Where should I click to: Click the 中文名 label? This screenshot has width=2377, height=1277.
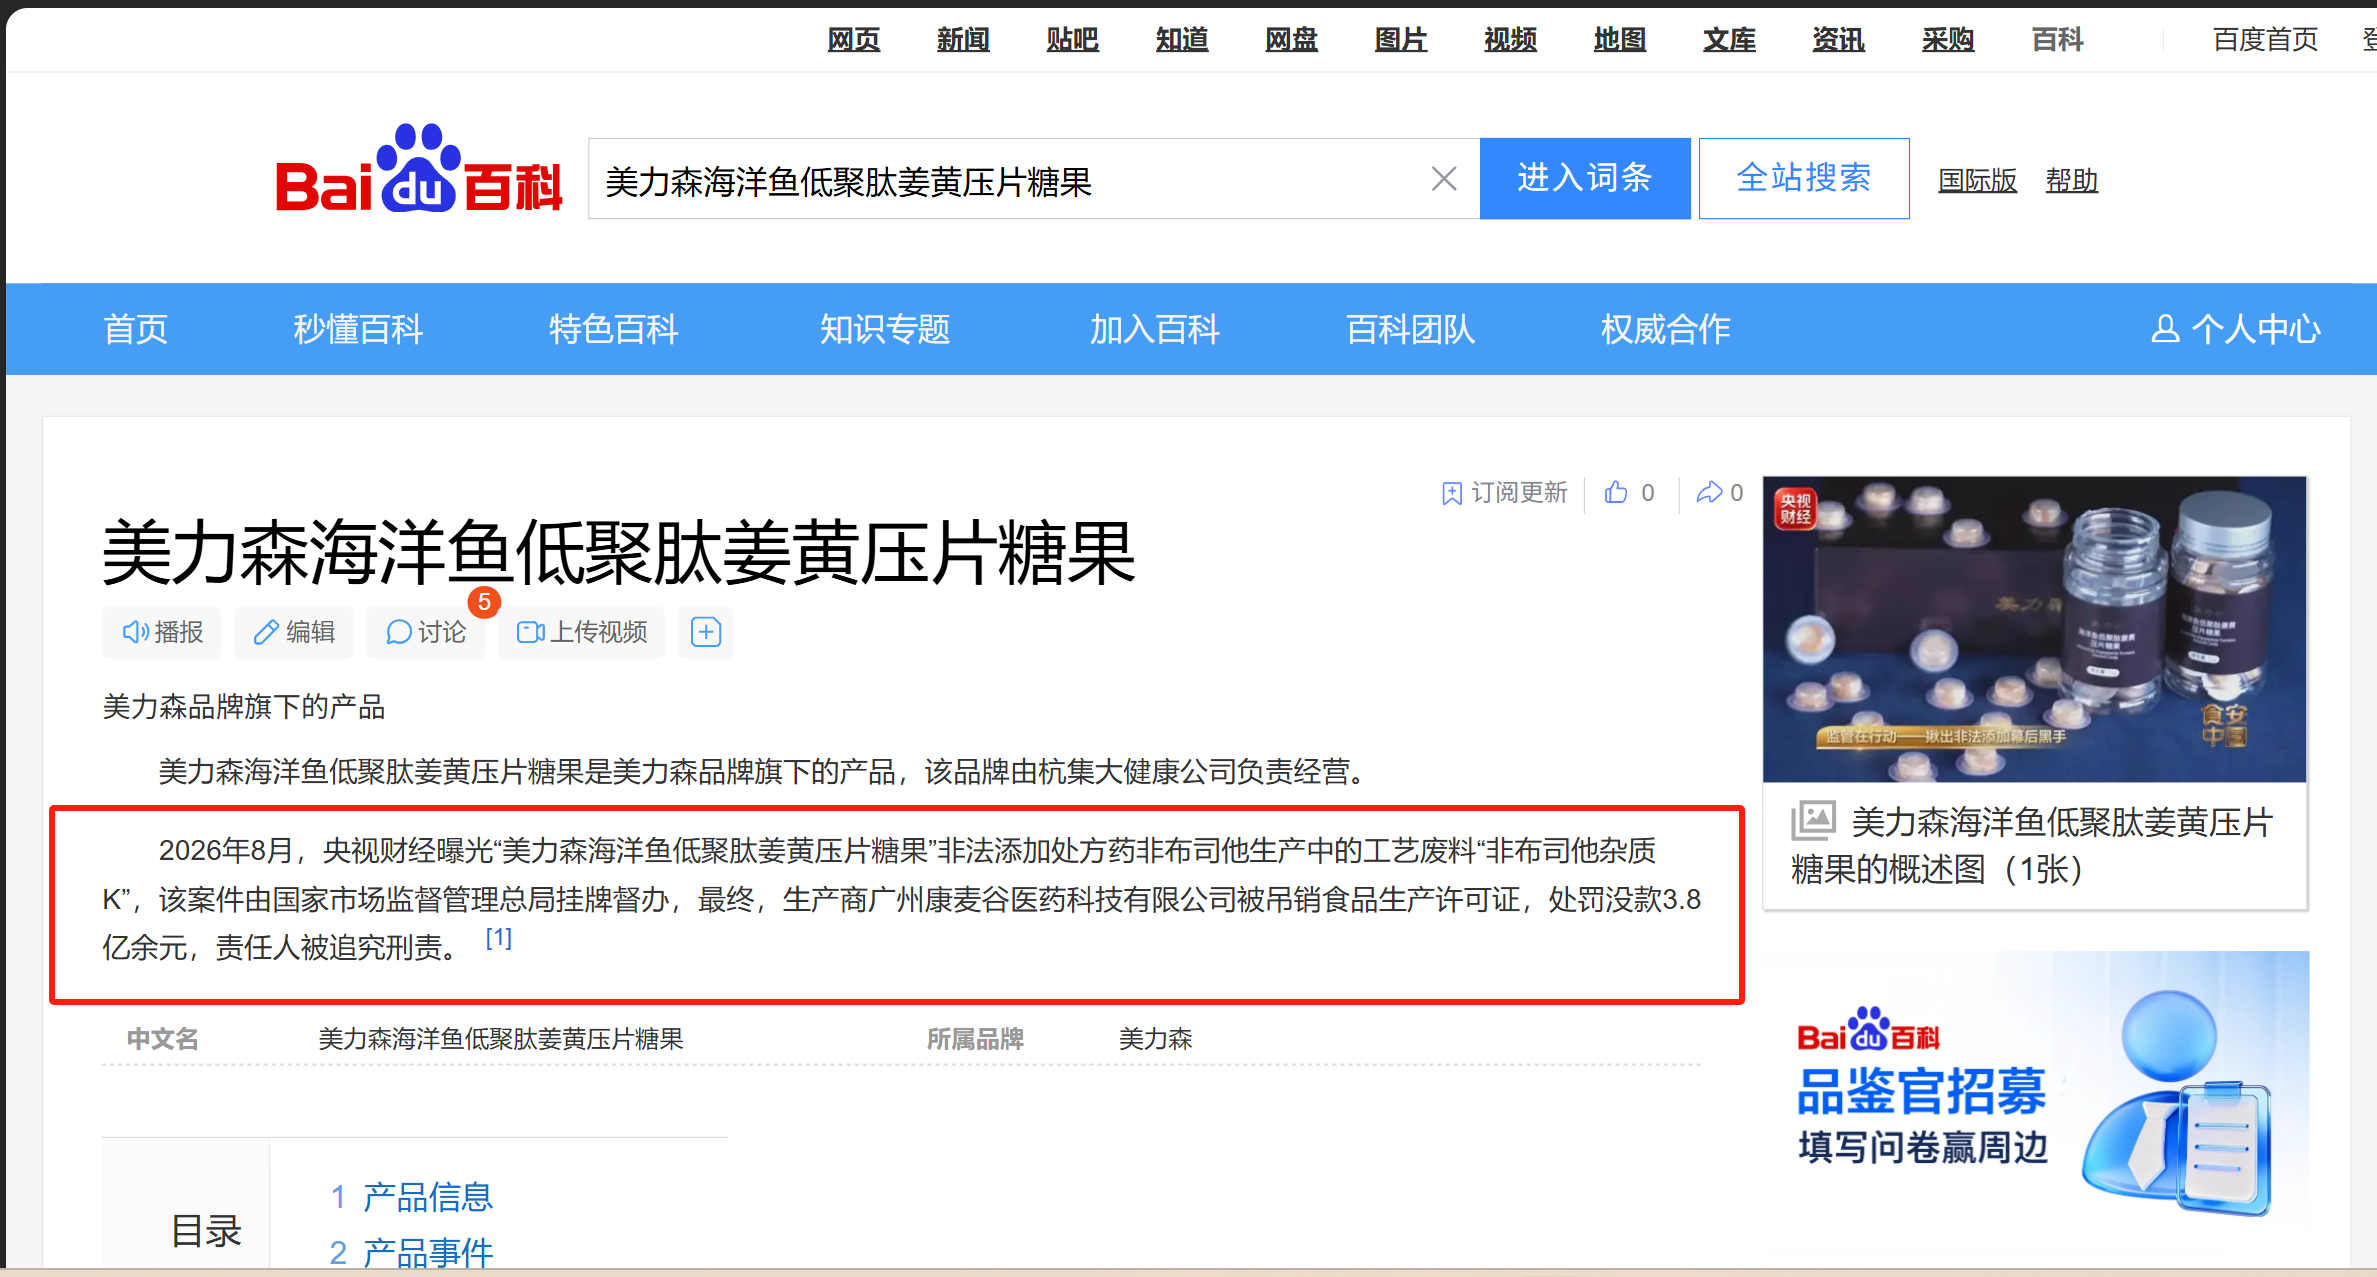[x=163, y=1039]
